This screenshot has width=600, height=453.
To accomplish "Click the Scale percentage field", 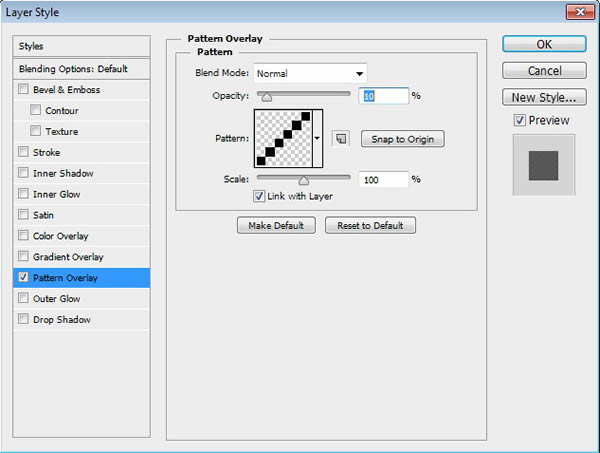I will (384, 179).
